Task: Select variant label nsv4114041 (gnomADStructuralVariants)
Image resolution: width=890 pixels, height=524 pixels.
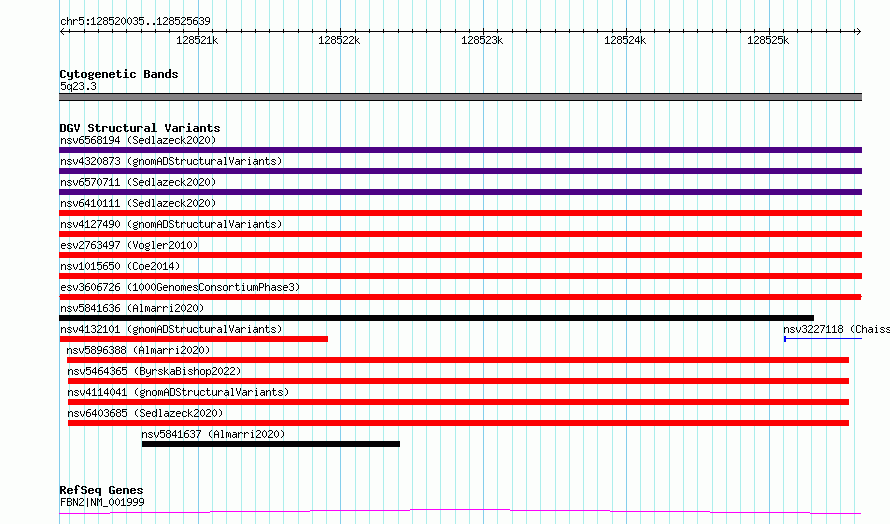Action: (178, 392)
